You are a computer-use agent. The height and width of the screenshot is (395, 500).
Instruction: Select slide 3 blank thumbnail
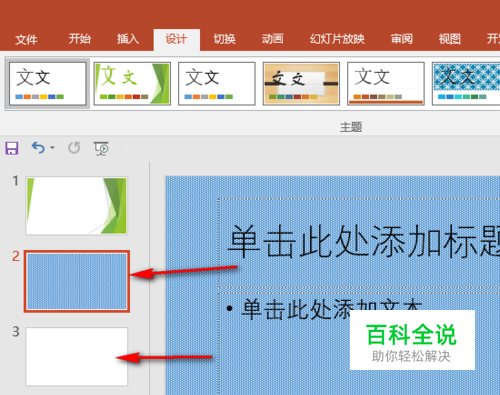tap(77, 356)
